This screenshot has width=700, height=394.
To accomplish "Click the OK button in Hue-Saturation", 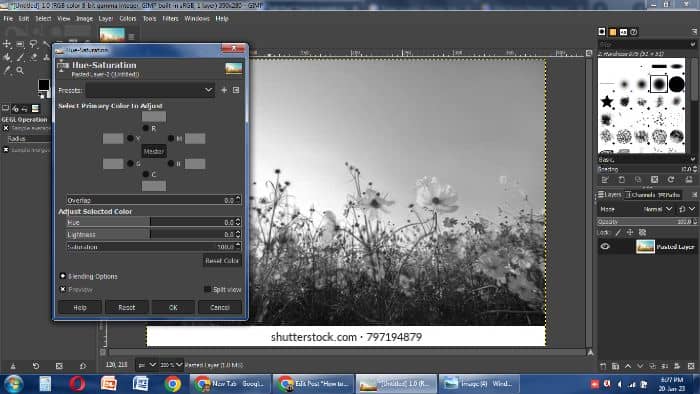I will pos(173,307).
